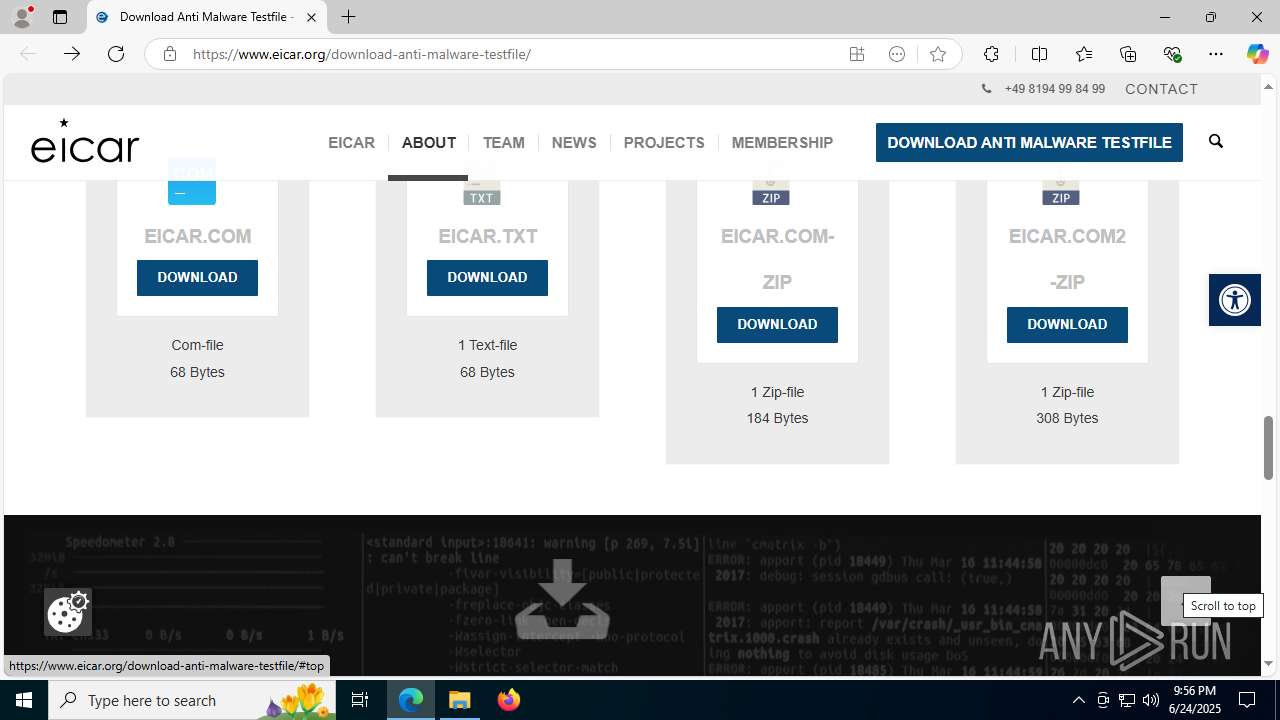Add this page to favorites
Viewport: 1280px width, 720px height.
click(938, 54)
